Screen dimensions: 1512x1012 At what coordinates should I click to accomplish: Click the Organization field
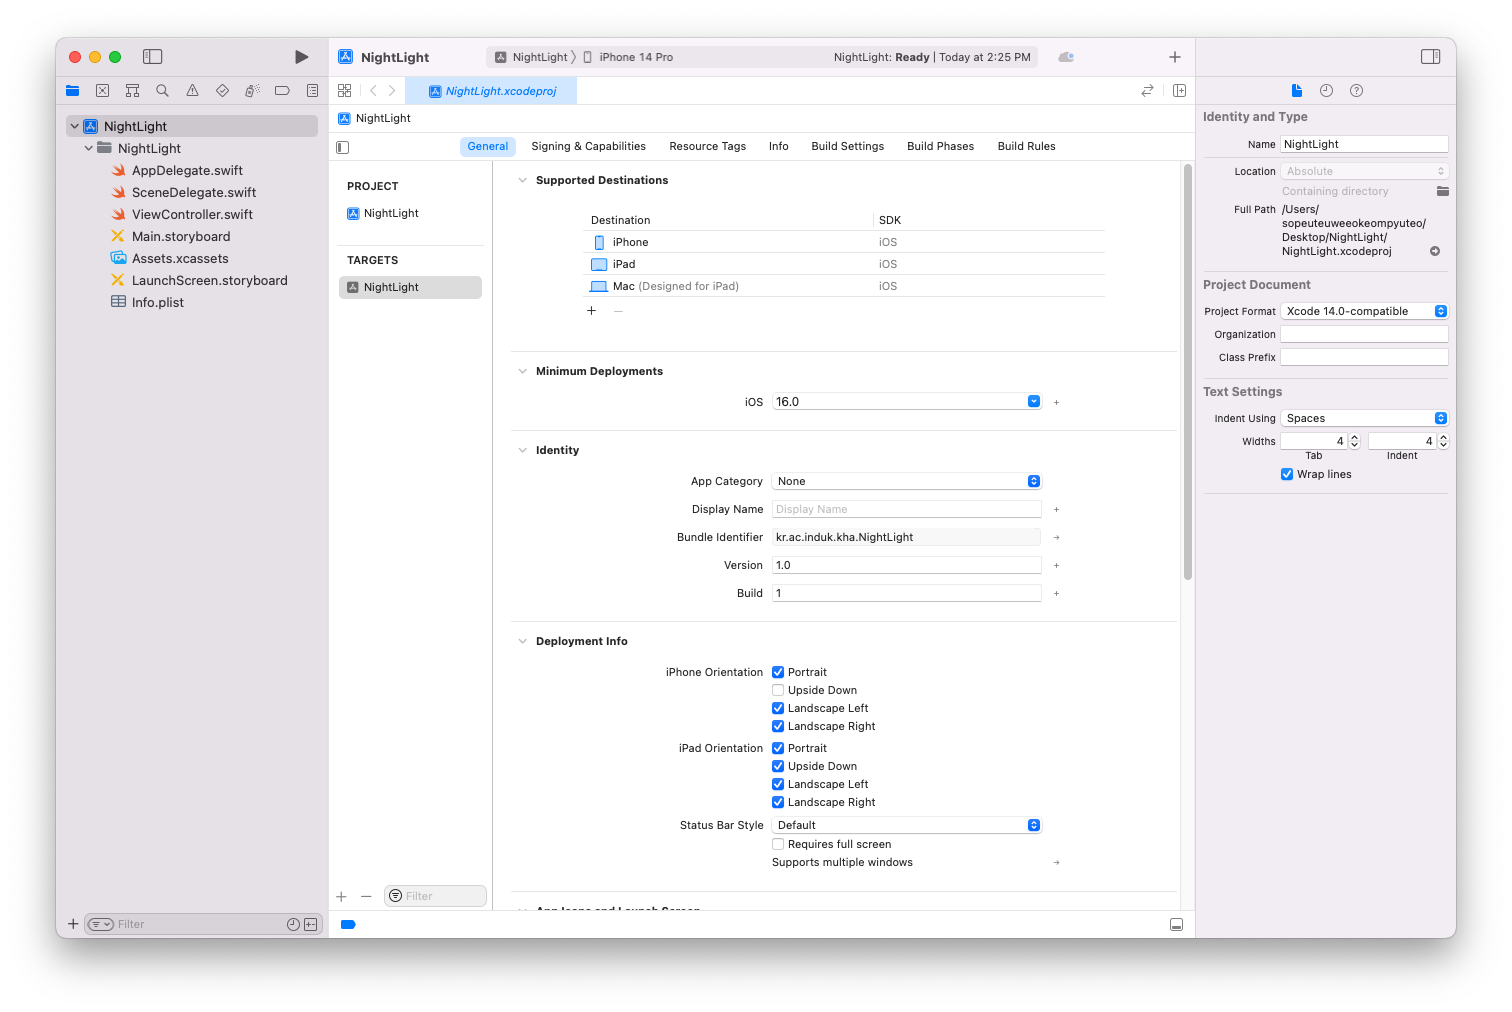(x=1364, y=335)
